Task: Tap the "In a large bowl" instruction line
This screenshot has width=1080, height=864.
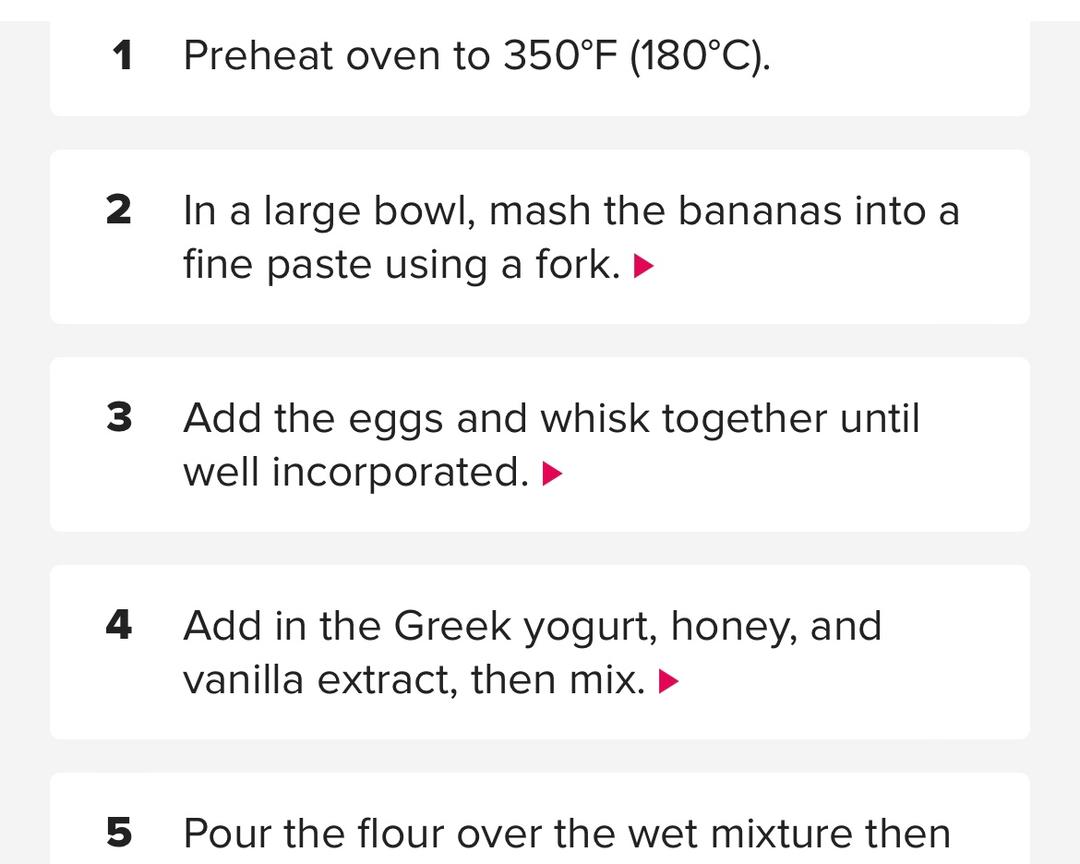Action: click(570, 211)
